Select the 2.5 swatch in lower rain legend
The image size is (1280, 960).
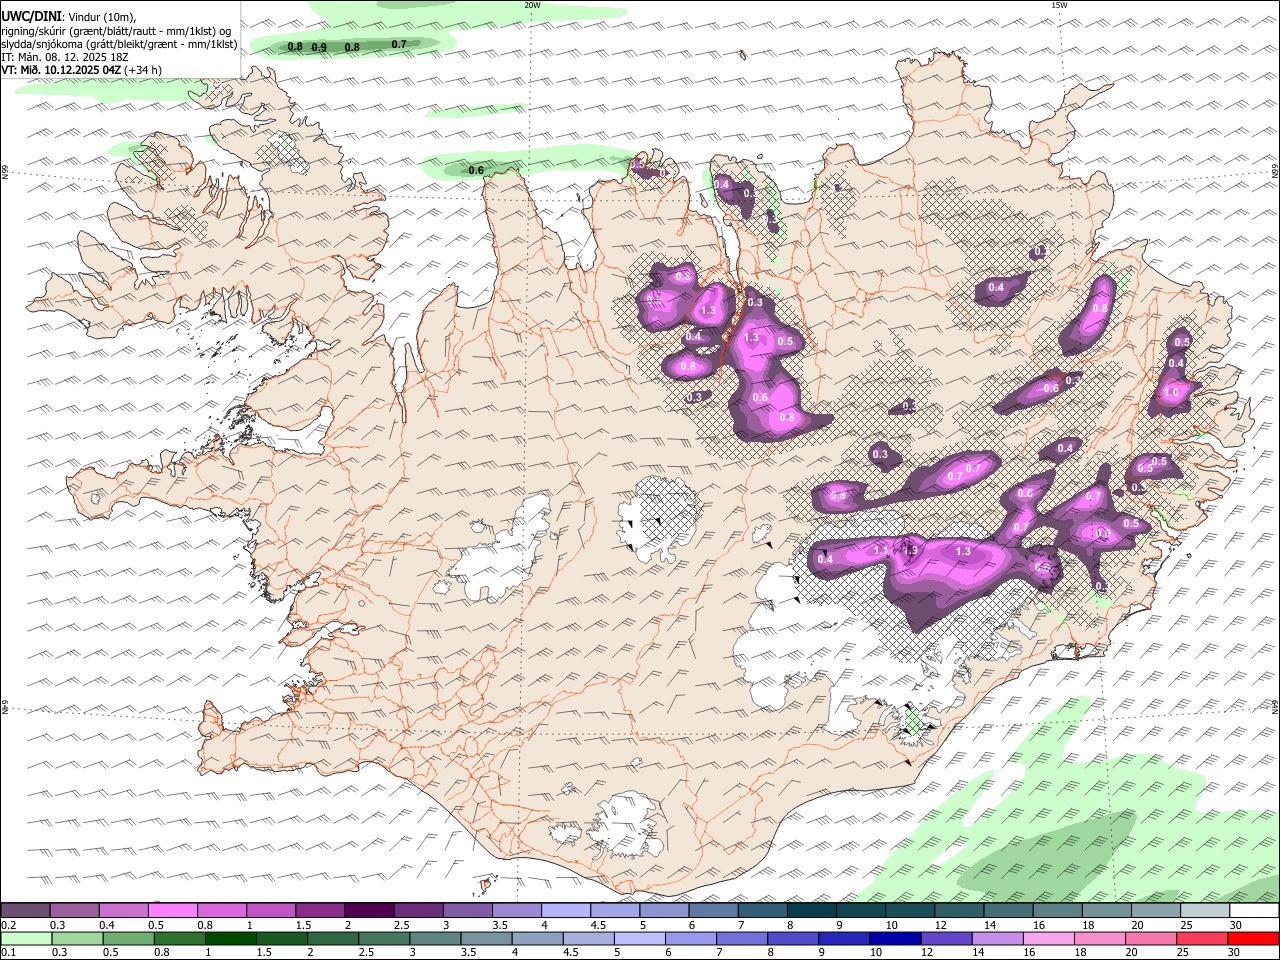[384, 938]
